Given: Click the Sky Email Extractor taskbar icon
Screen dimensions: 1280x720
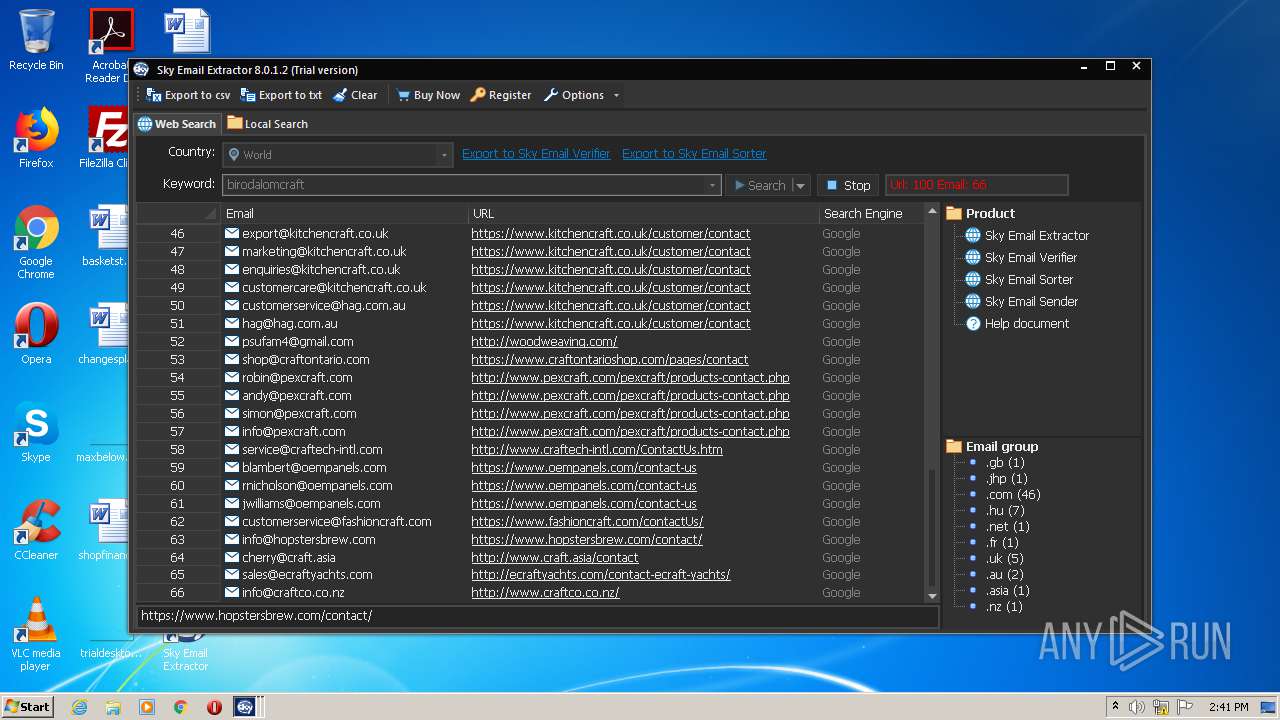Looking at the screenshot, I should pos(245,707).
